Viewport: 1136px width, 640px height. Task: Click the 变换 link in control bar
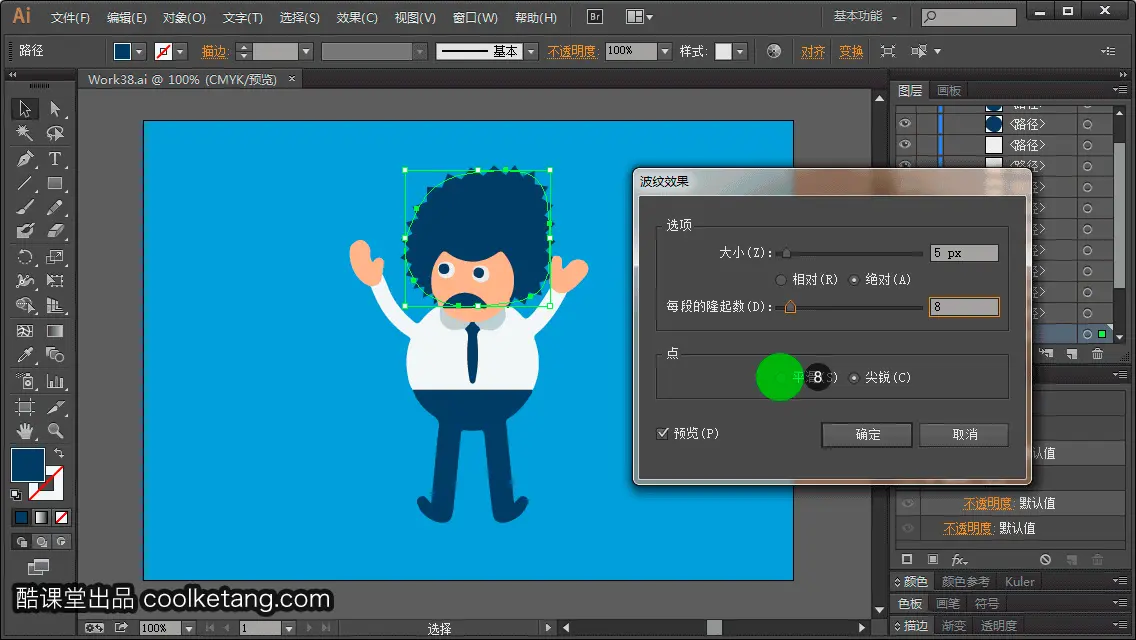click(851, 51)
